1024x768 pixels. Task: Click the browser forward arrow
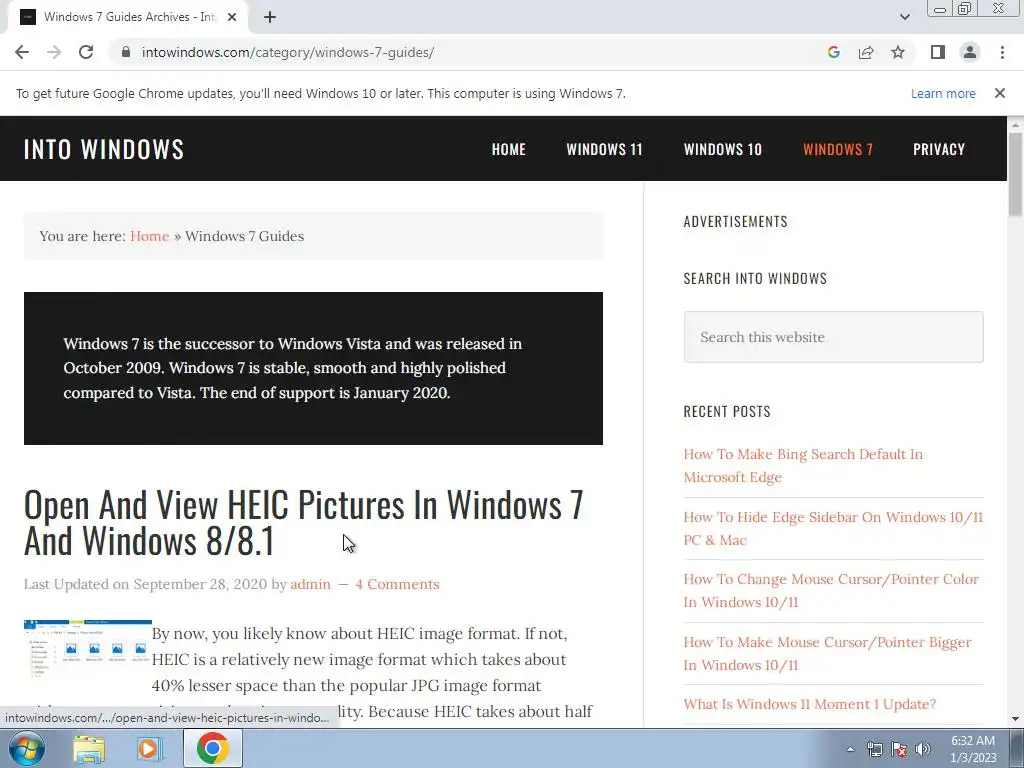click(x=54, y=52)
